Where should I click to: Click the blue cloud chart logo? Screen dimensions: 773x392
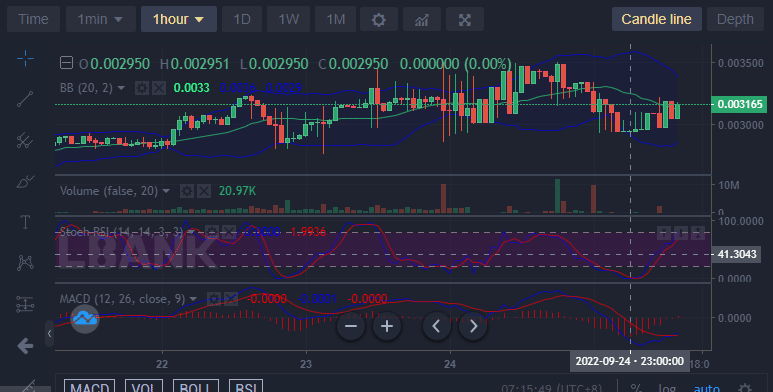click(85, 319)
